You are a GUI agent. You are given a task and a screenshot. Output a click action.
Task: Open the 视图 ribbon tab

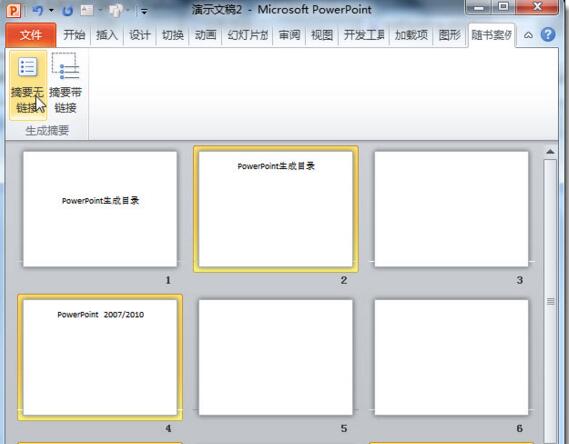322,35
